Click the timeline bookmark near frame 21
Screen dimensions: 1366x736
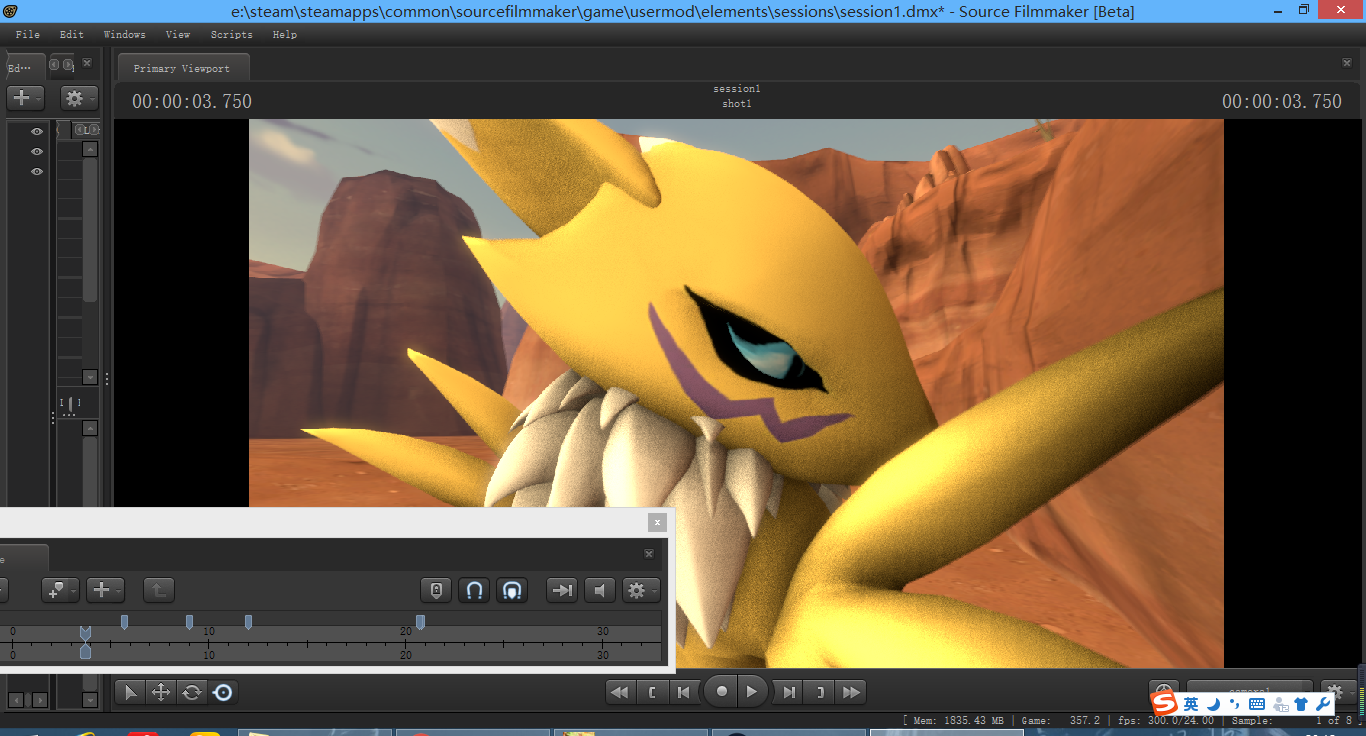[x=420, y=622]
